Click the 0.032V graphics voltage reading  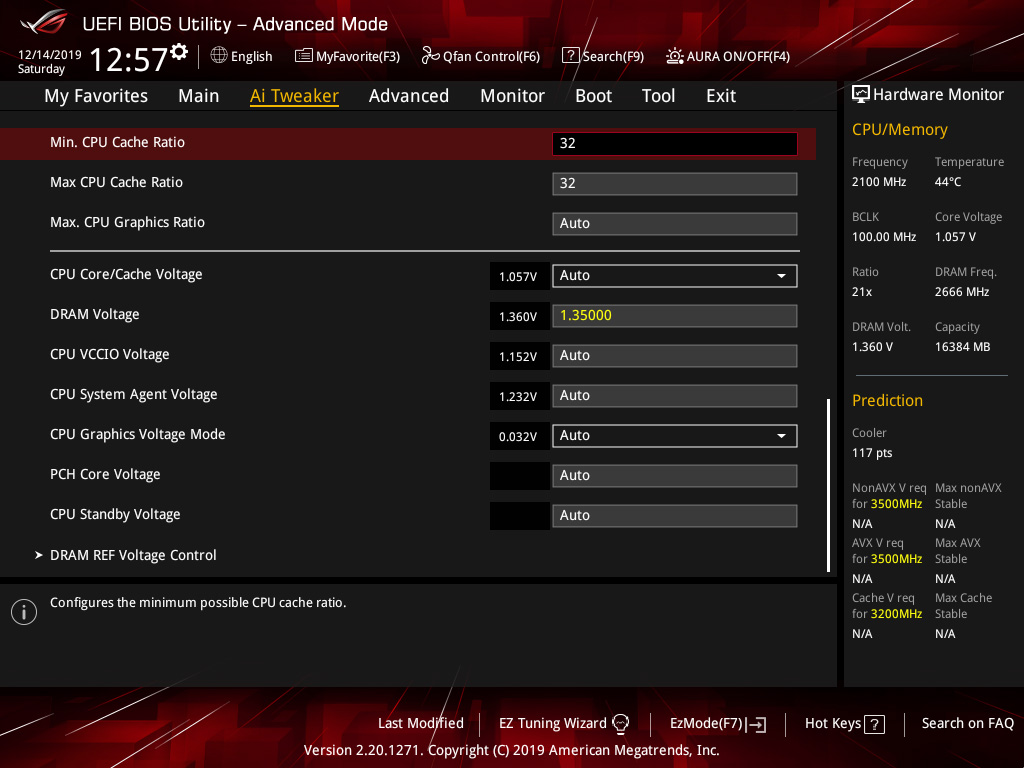pos(519,436)
